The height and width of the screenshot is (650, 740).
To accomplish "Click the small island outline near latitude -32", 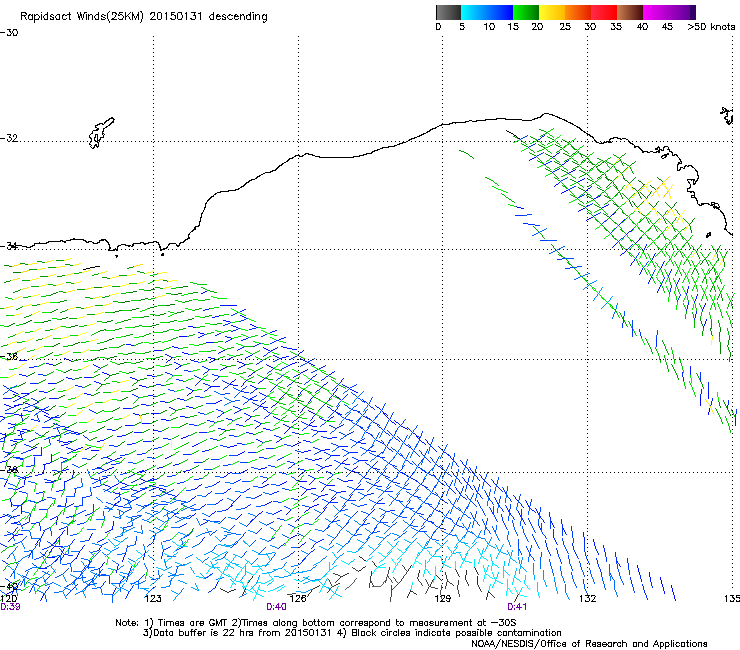I will pyautogui.click(x=101, y=133).
